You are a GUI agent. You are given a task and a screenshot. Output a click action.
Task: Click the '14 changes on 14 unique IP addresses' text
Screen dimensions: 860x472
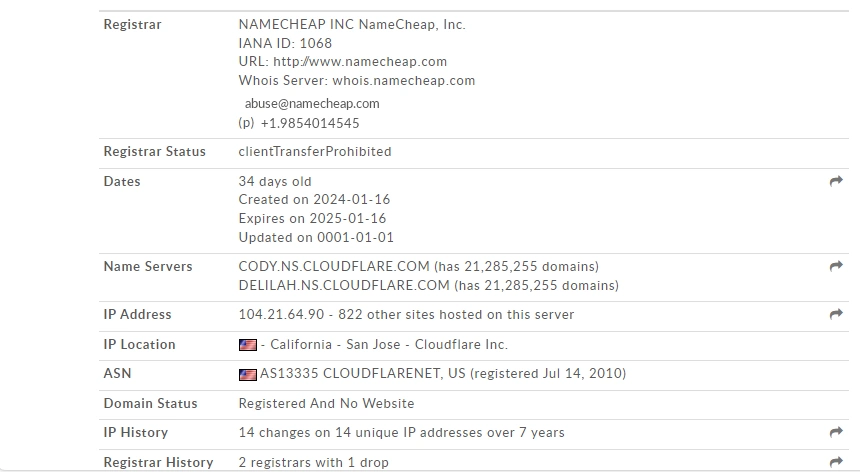401,433
